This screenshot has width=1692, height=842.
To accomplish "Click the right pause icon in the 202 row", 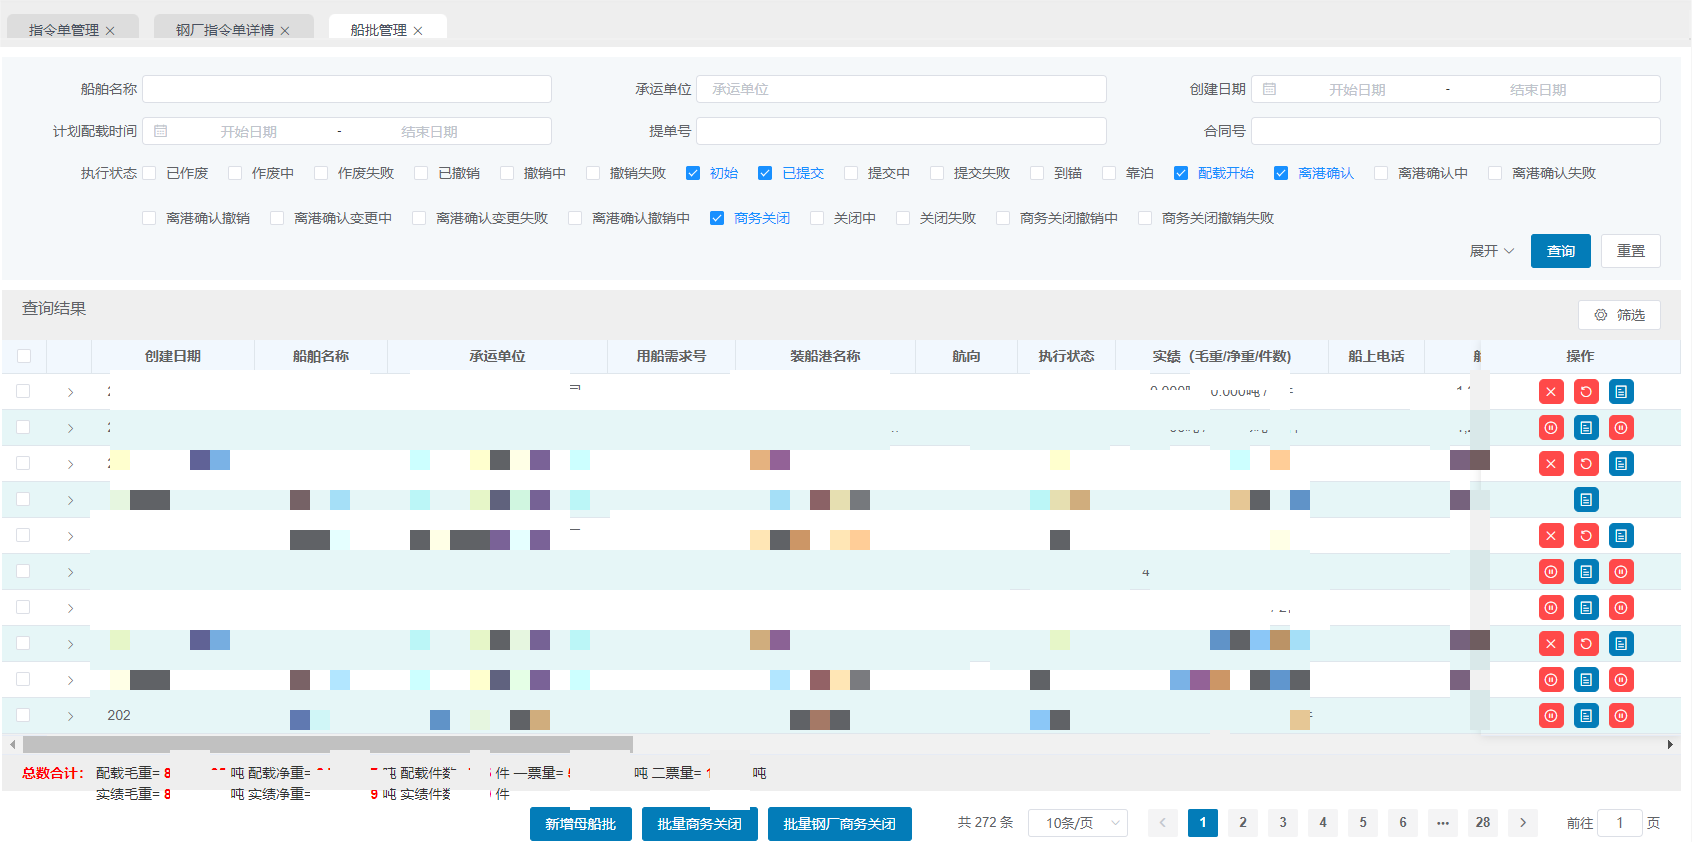I will click(x=1621, y=716).
